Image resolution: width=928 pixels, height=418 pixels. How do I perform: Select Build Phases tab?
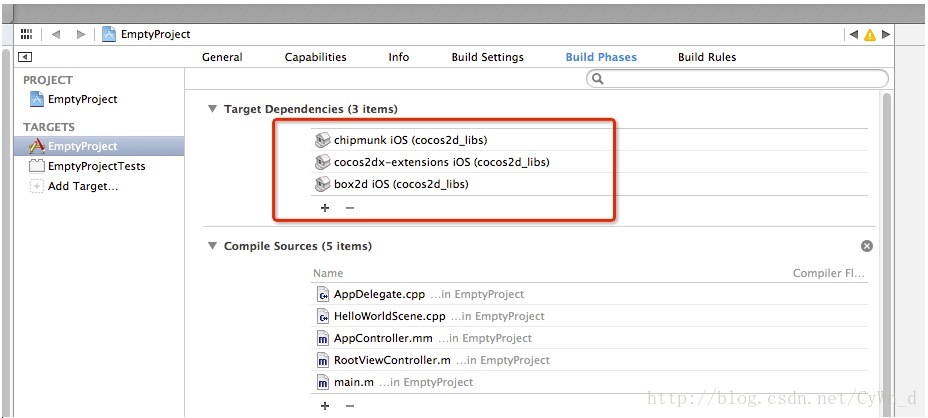click(601, 57)
